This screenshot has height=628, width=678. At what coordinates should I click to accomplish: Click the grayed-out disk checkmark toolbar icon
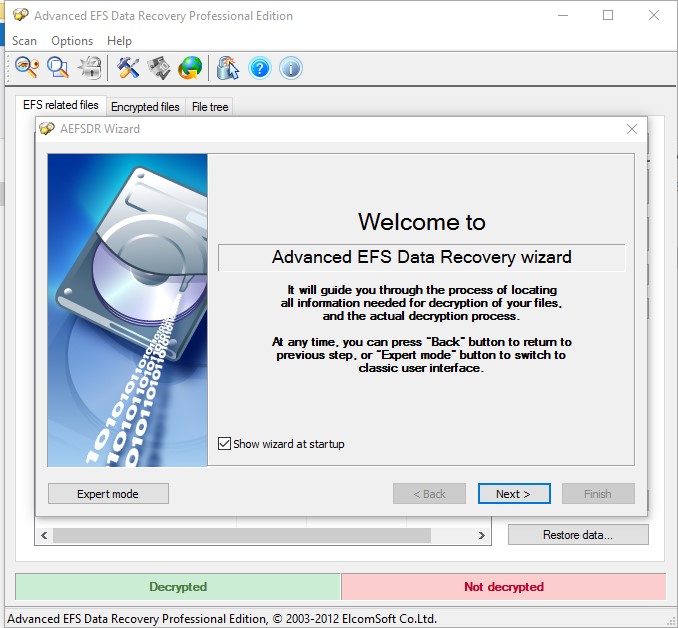(x=159, y=68)
